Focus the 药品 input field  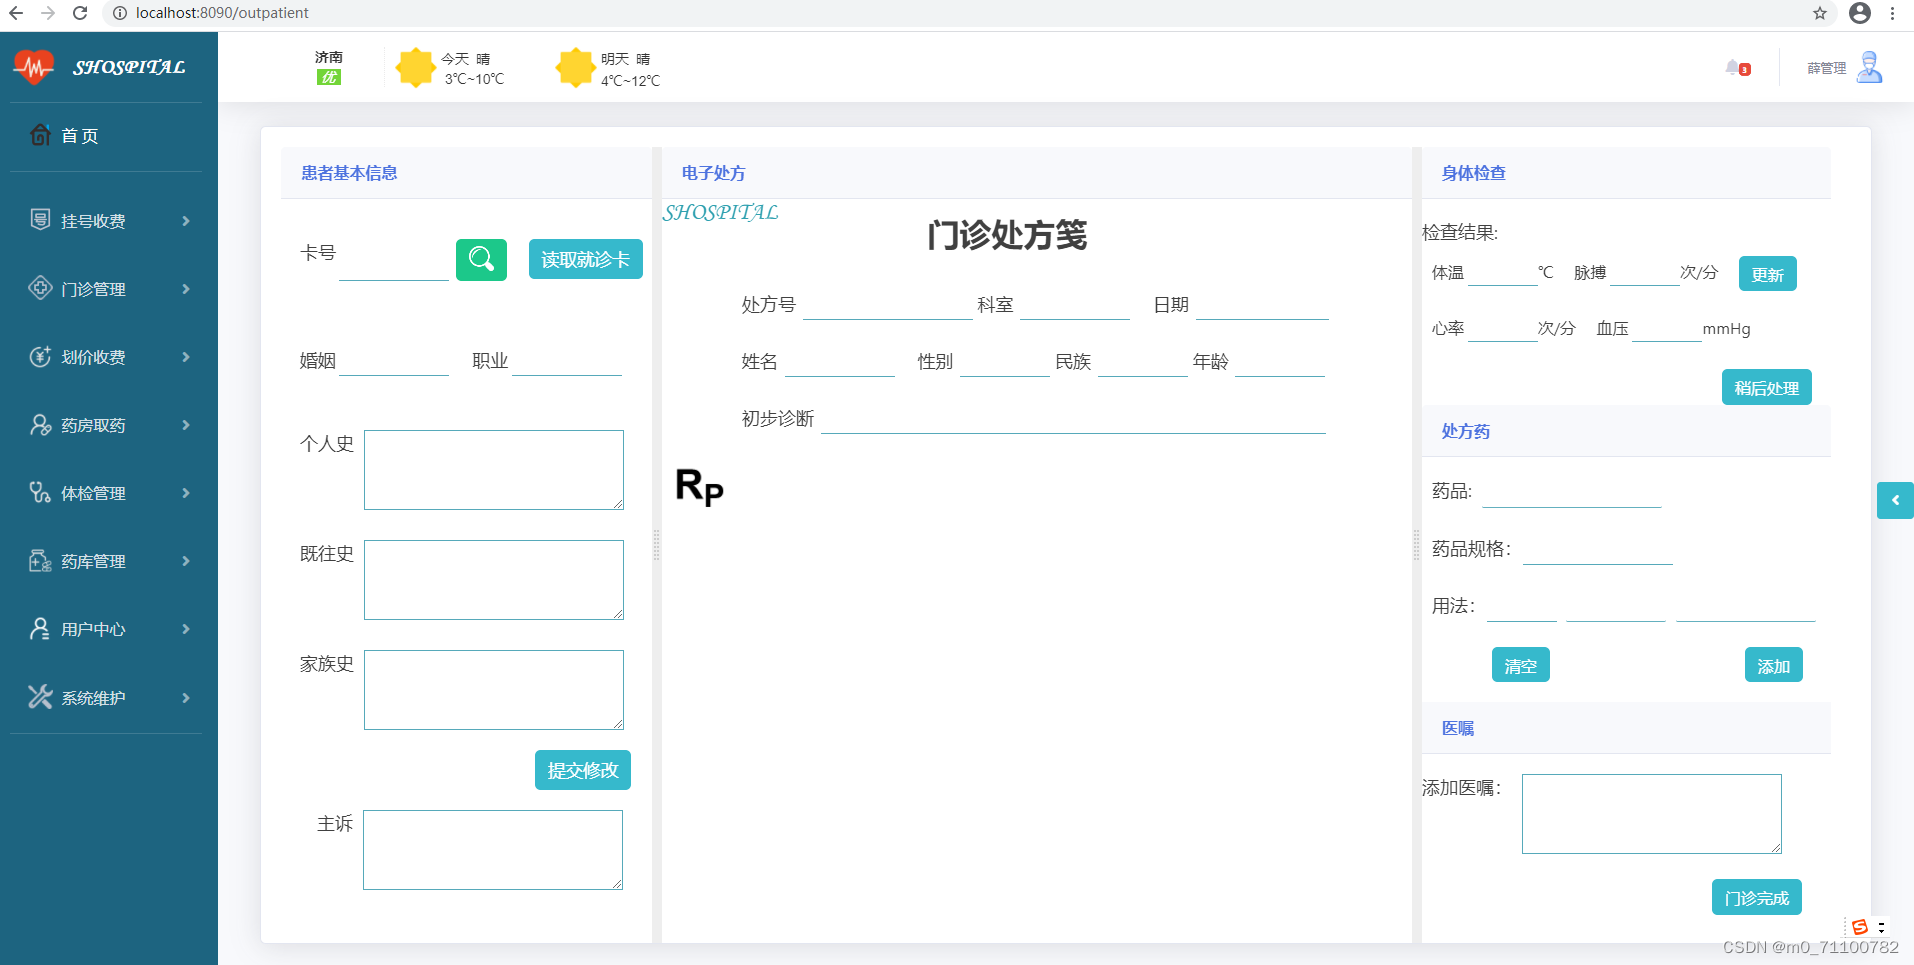[1572, 492]
